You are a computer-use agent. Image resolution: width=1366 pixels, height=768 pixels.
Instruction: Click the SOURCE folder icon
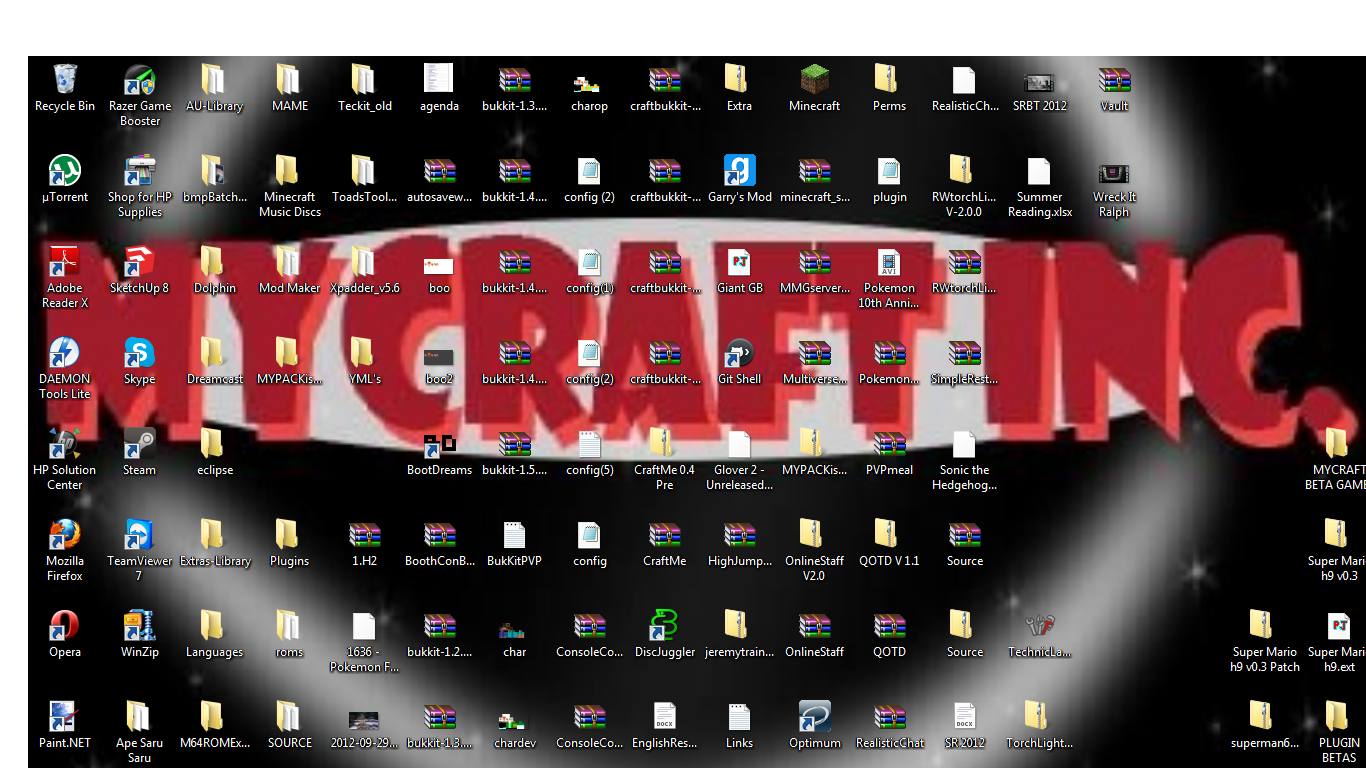[x=288, y=717]
